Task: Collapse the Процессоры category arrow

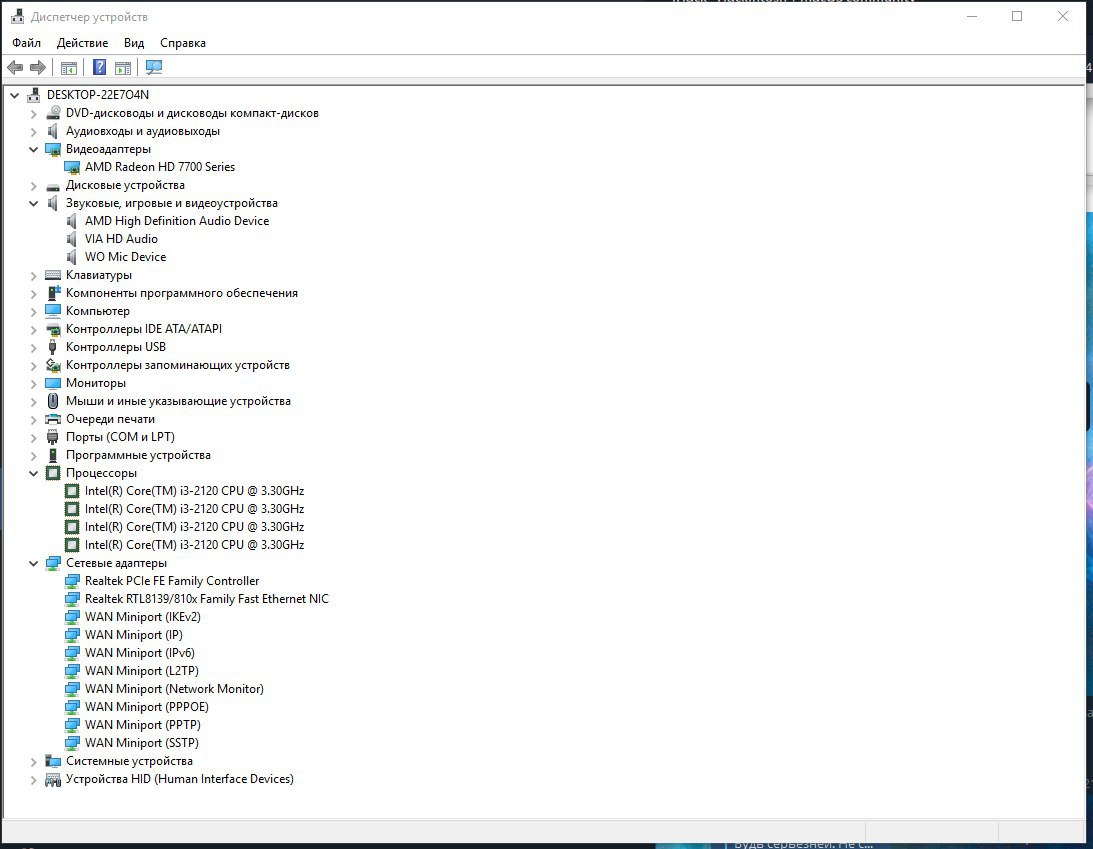Action: (x=33, y=473)
